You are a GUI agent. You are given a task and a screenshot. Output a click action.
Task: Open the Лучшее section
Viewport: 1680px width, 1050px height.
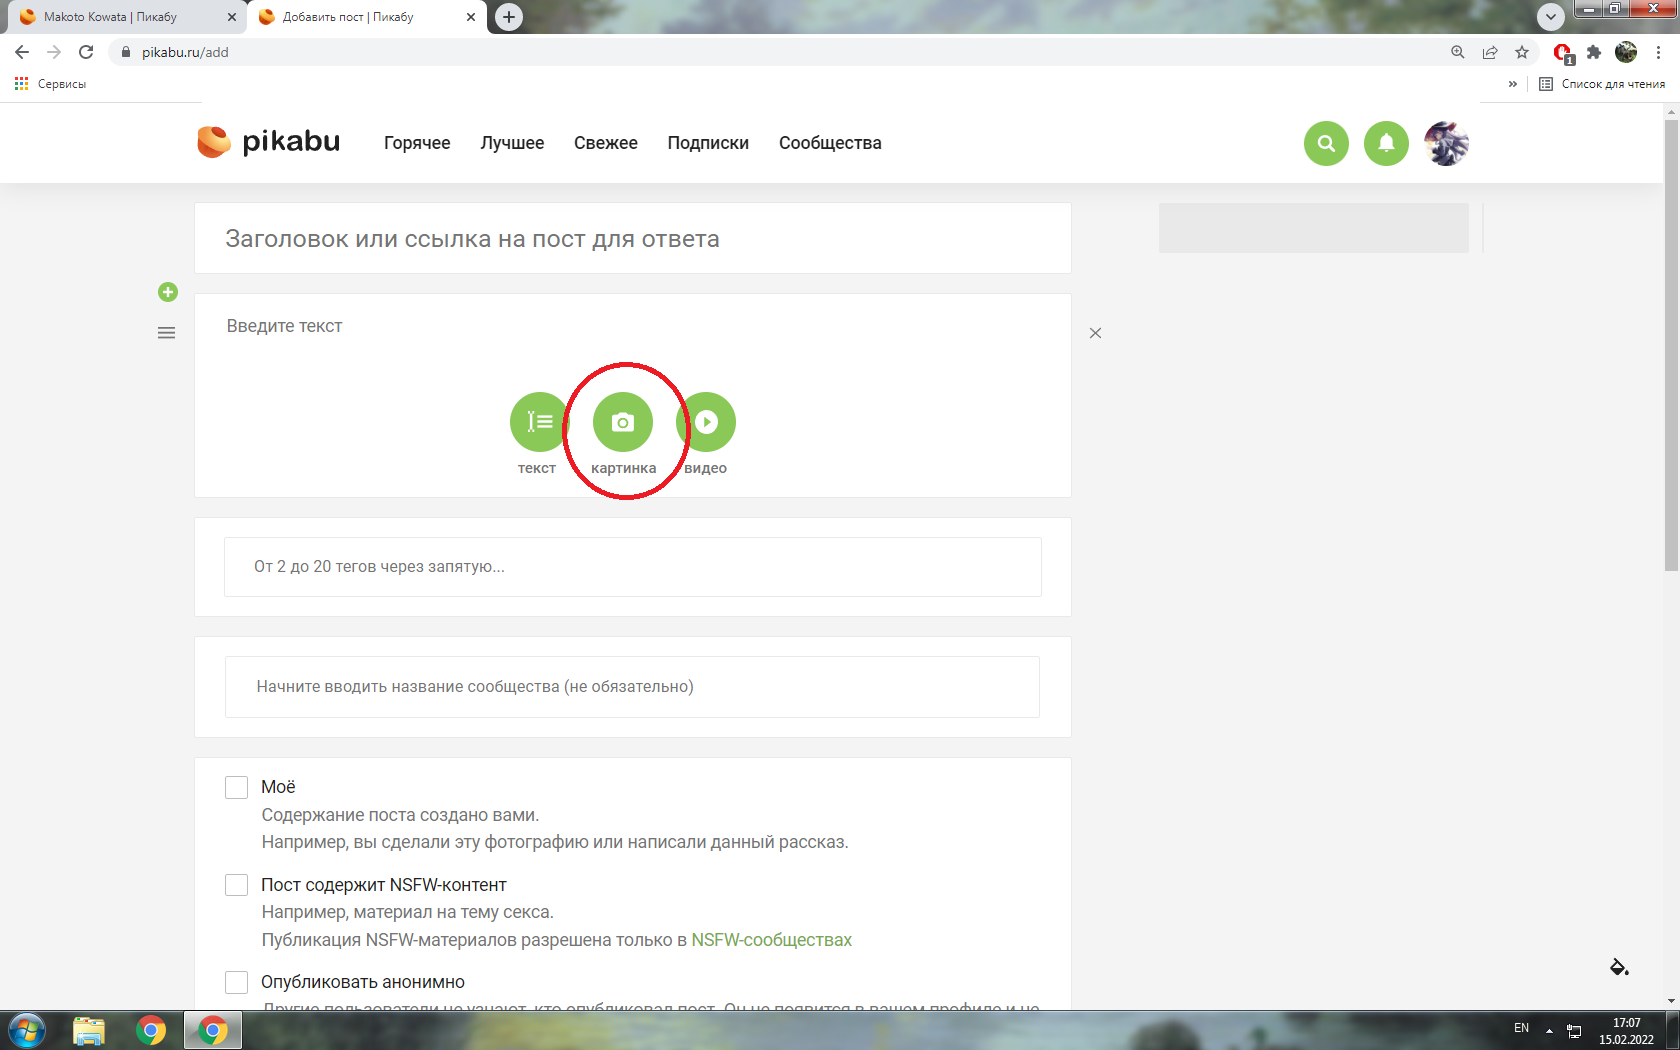[x=512, y=143]
